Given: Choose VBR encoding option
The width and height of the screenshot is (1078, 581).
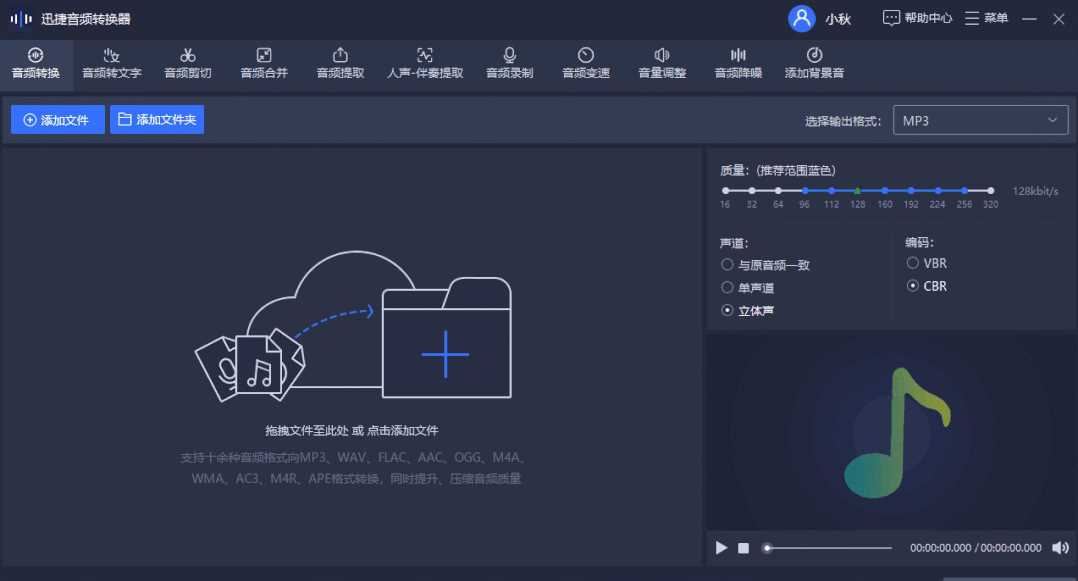Looking at the screenshot, I should pyautogui.click(x=912, y=263).
